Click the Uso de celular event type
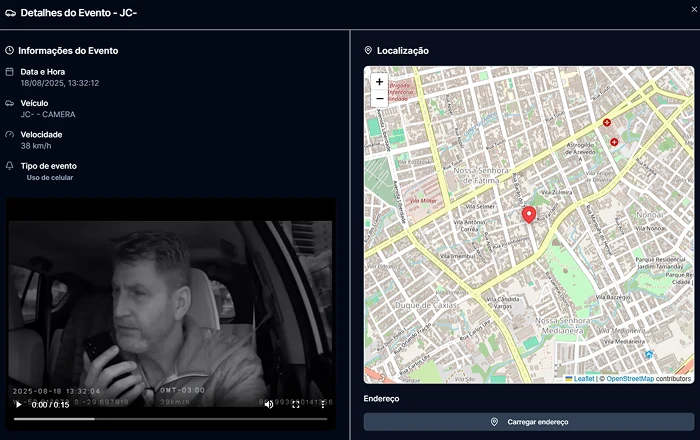700x440 pixels. click(50, 178)
